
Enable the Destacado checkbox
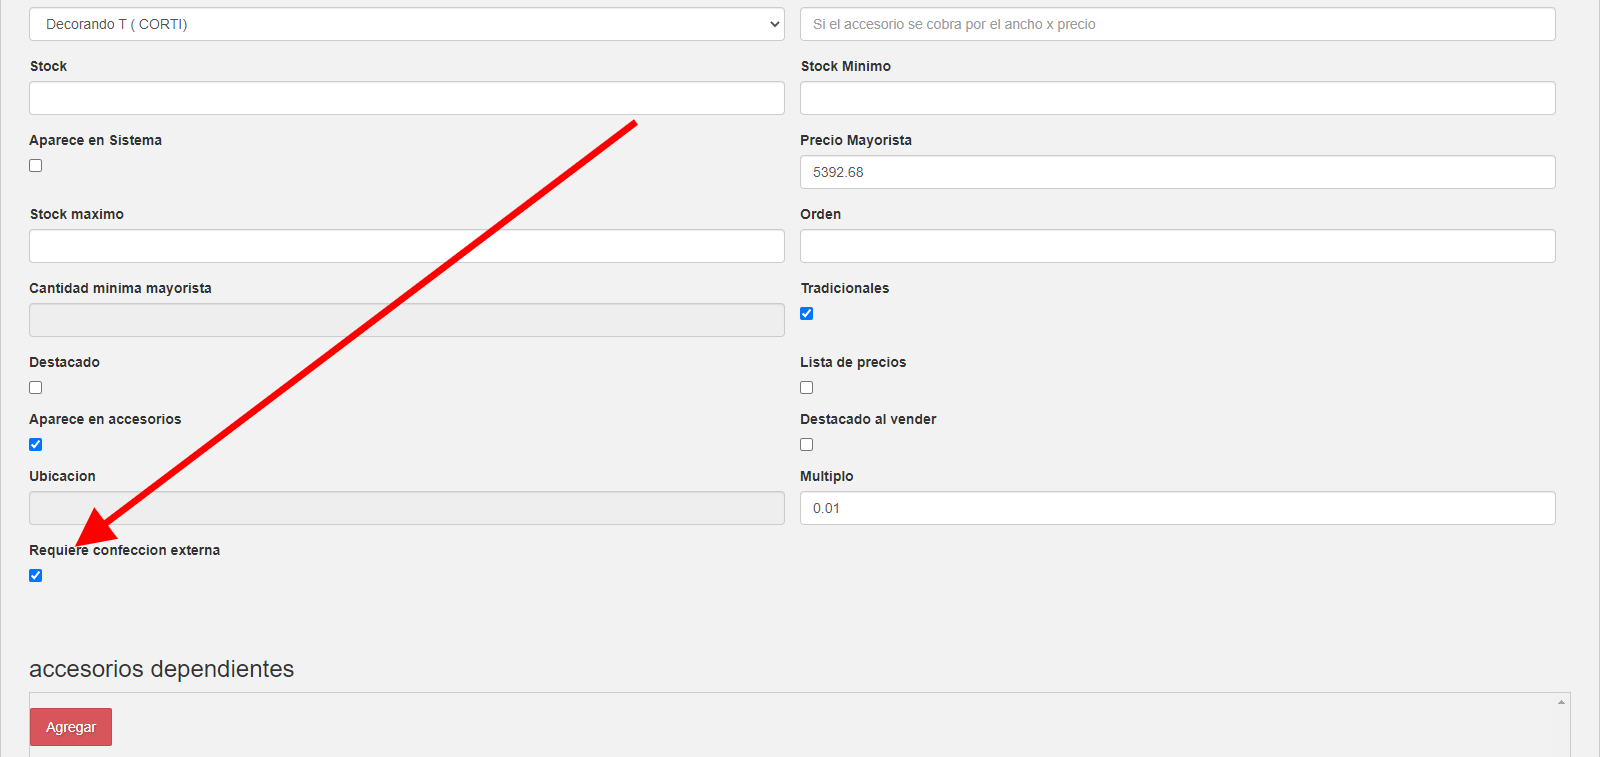pyautogui.click(x=36, y=388)
